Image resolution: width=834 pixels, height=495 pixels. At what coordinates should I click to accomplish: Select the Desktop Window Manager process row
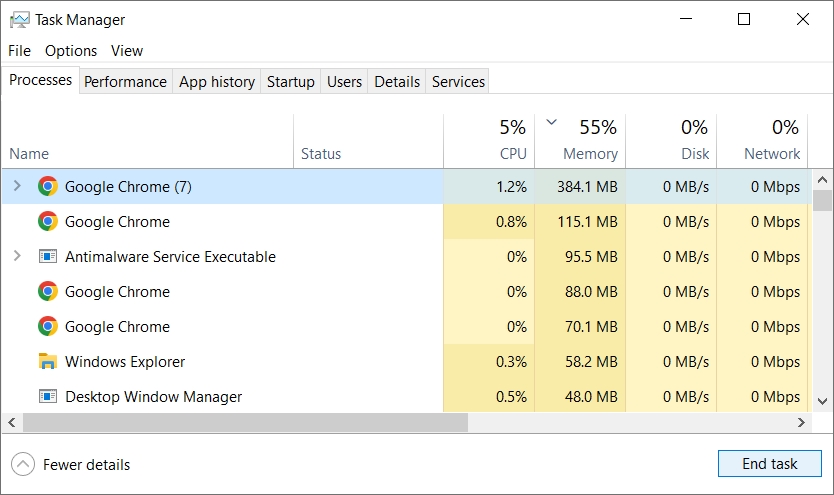click(407, 397)
